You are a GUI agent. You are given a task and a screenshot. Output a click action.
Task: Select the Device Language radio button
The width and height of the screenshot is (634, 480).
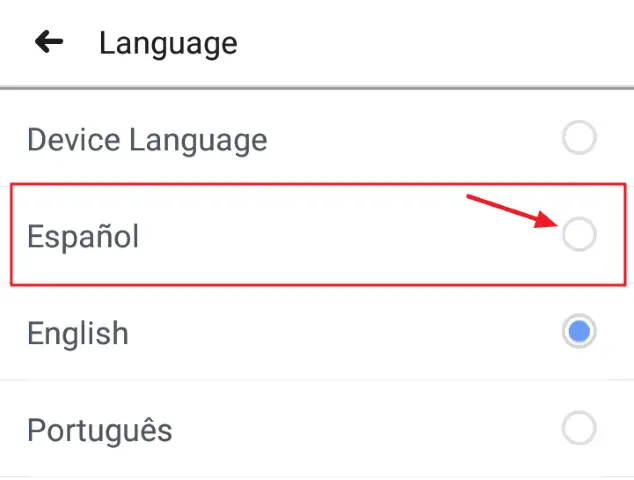coord(579,139)
